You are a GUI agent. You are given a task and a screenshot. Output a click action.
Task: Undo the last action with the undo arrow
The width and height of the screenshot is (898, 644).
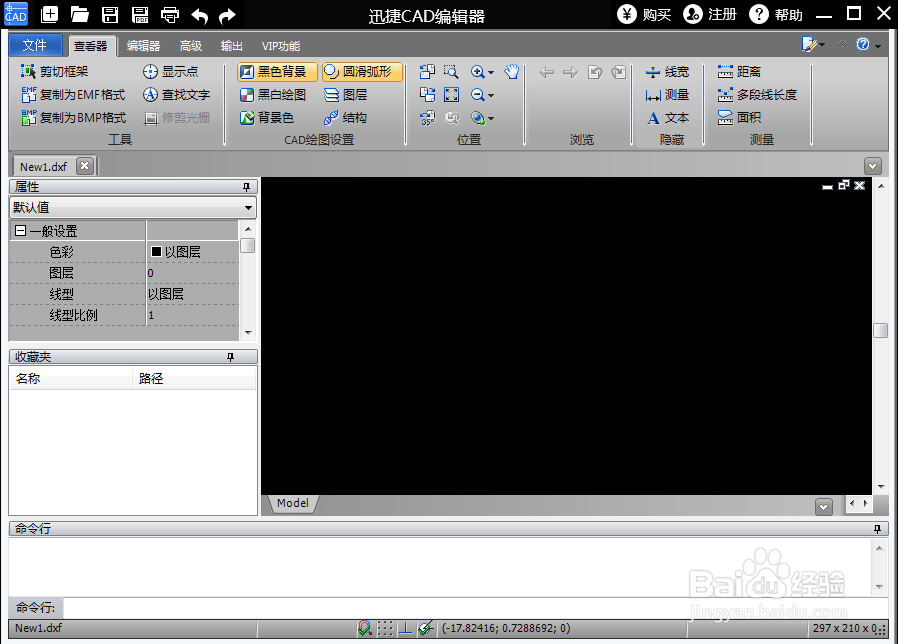(199, 15)
